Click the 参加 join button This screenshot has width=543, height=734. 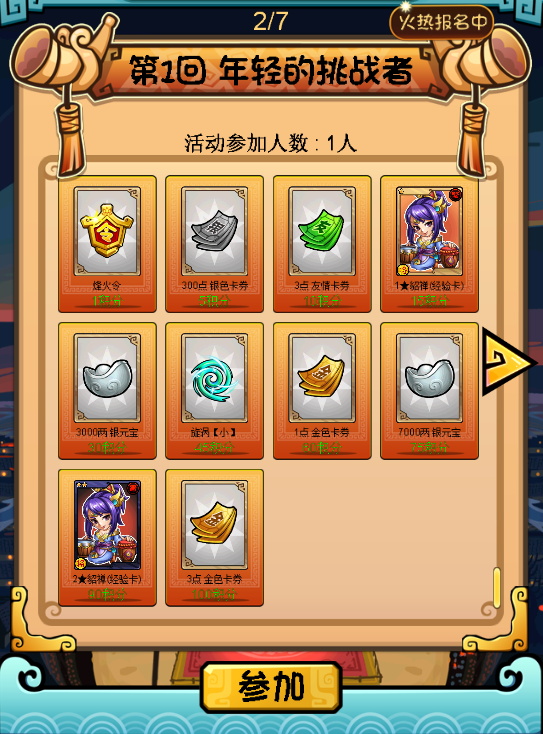click(272, 687)
